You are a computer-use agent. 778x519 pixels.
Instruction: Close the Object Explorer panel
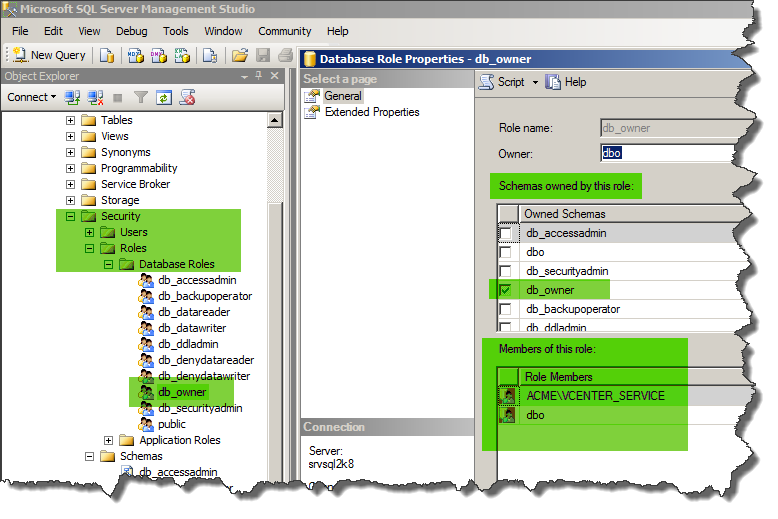click(x=274, y=75)
